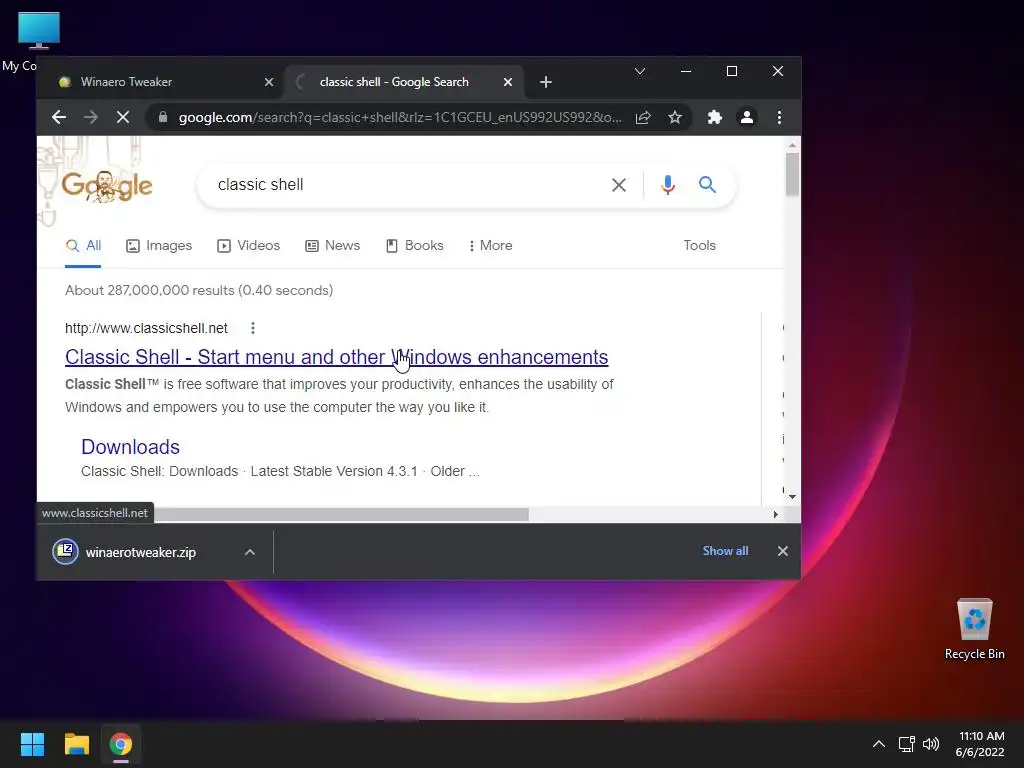Open a new browser tab

(x=546, y=82)
